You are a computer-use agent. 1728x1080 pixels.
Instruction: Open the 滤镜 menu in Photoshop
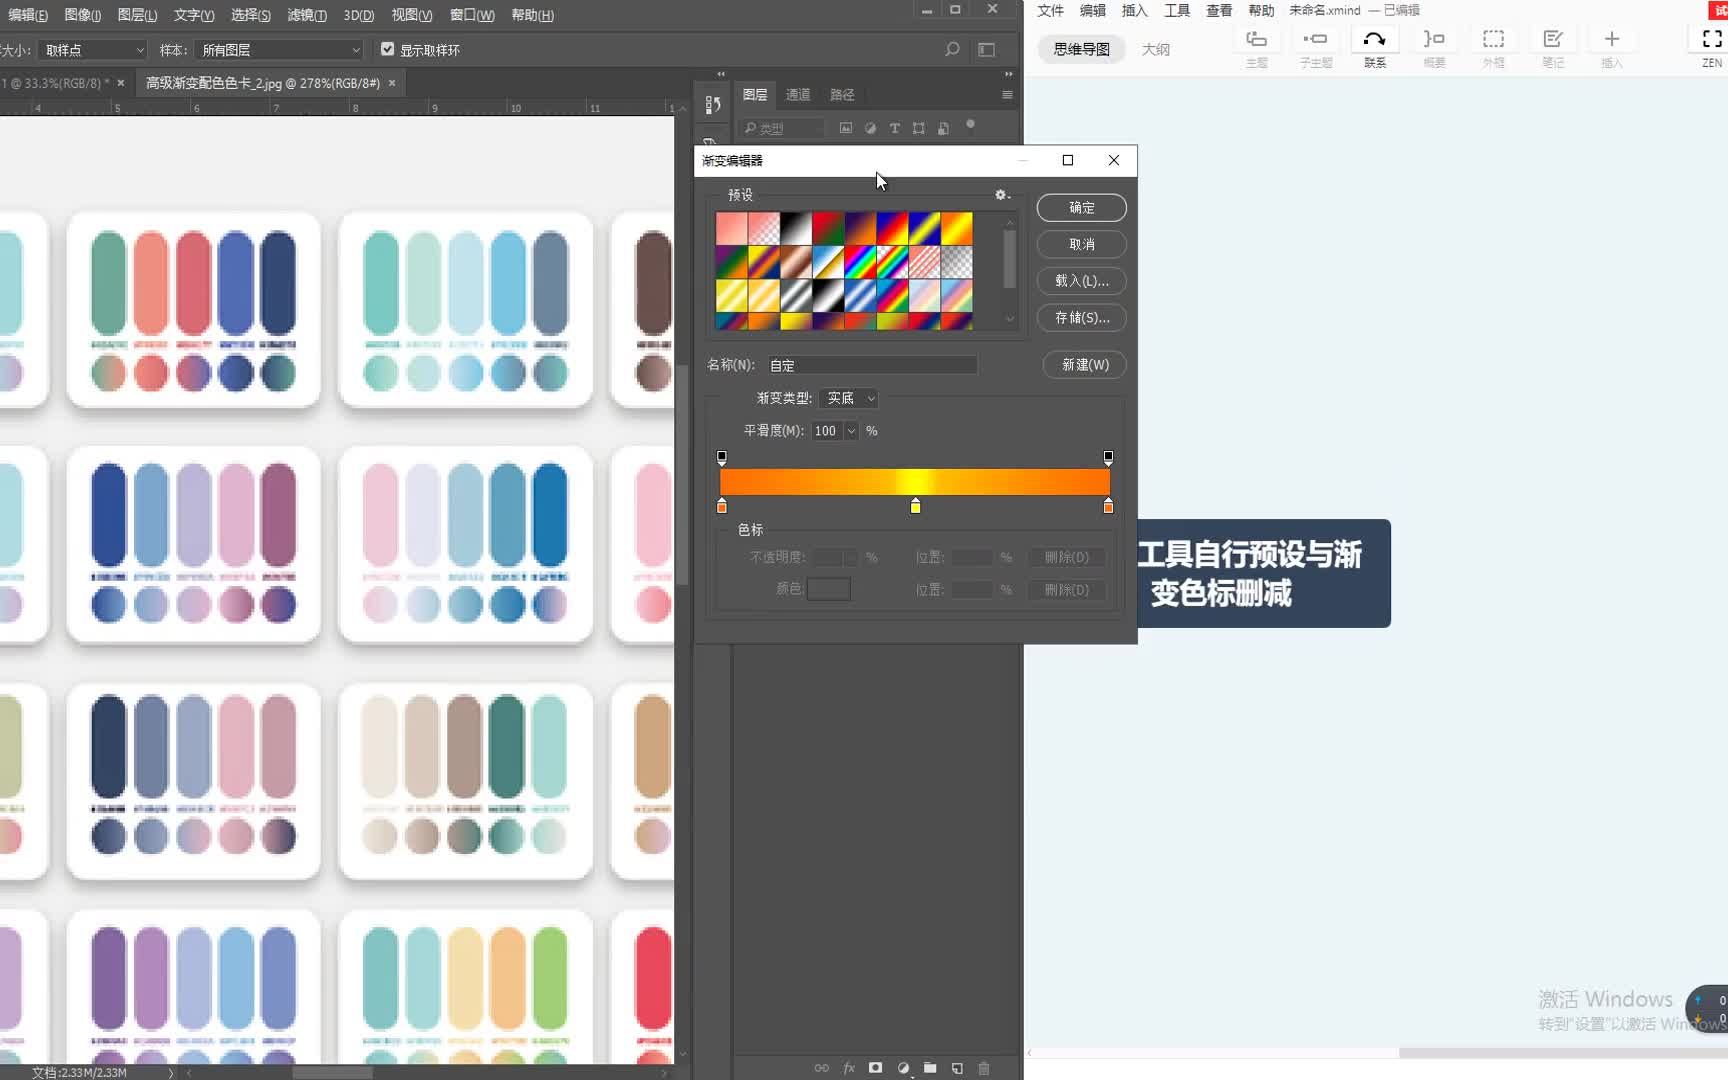307,15
